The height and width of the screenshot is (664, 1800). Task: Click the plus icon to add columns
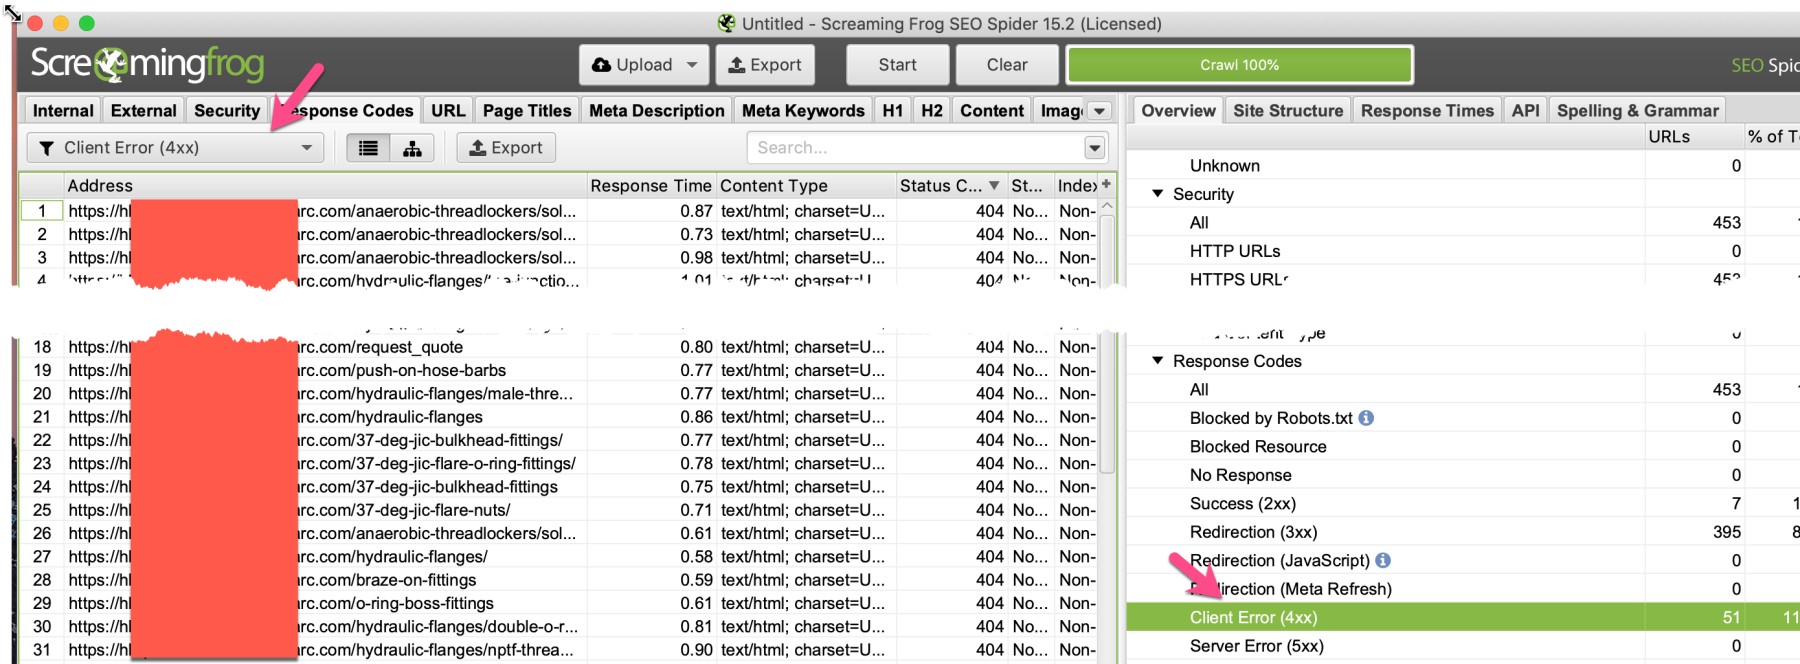pos(1106,185)
